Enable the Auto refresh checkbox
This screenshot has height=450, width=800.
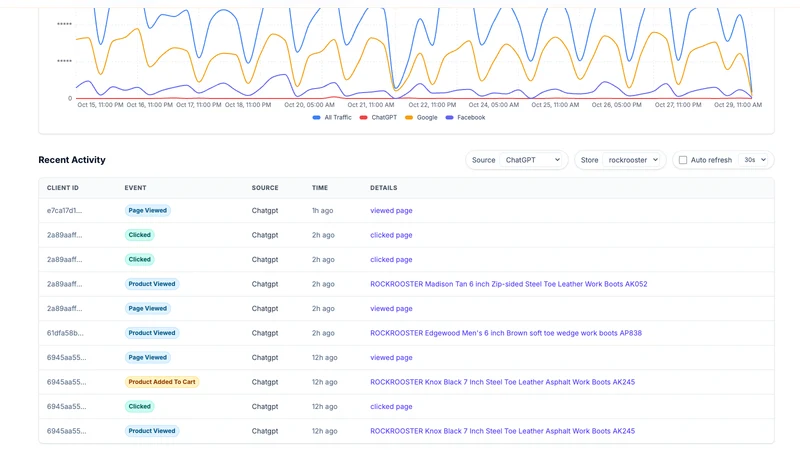point(683,160)
